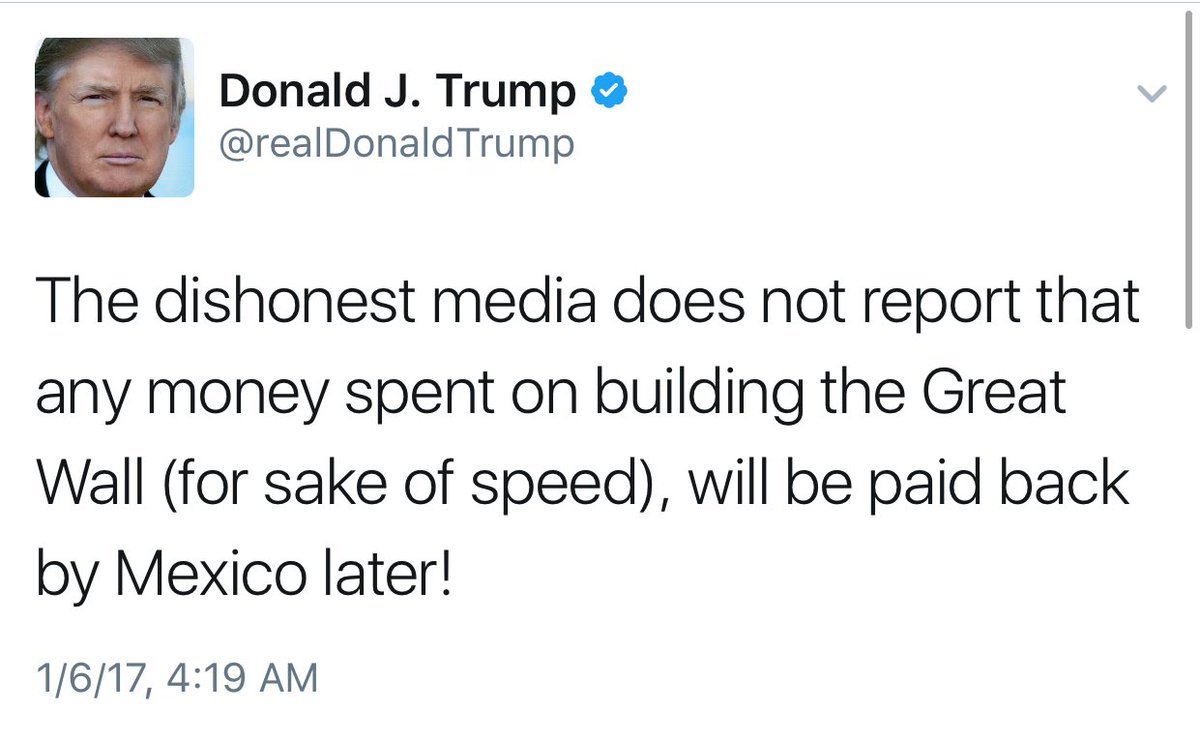
Task: Click the word "Wall" in the tweet
Action: click(89, 485)
